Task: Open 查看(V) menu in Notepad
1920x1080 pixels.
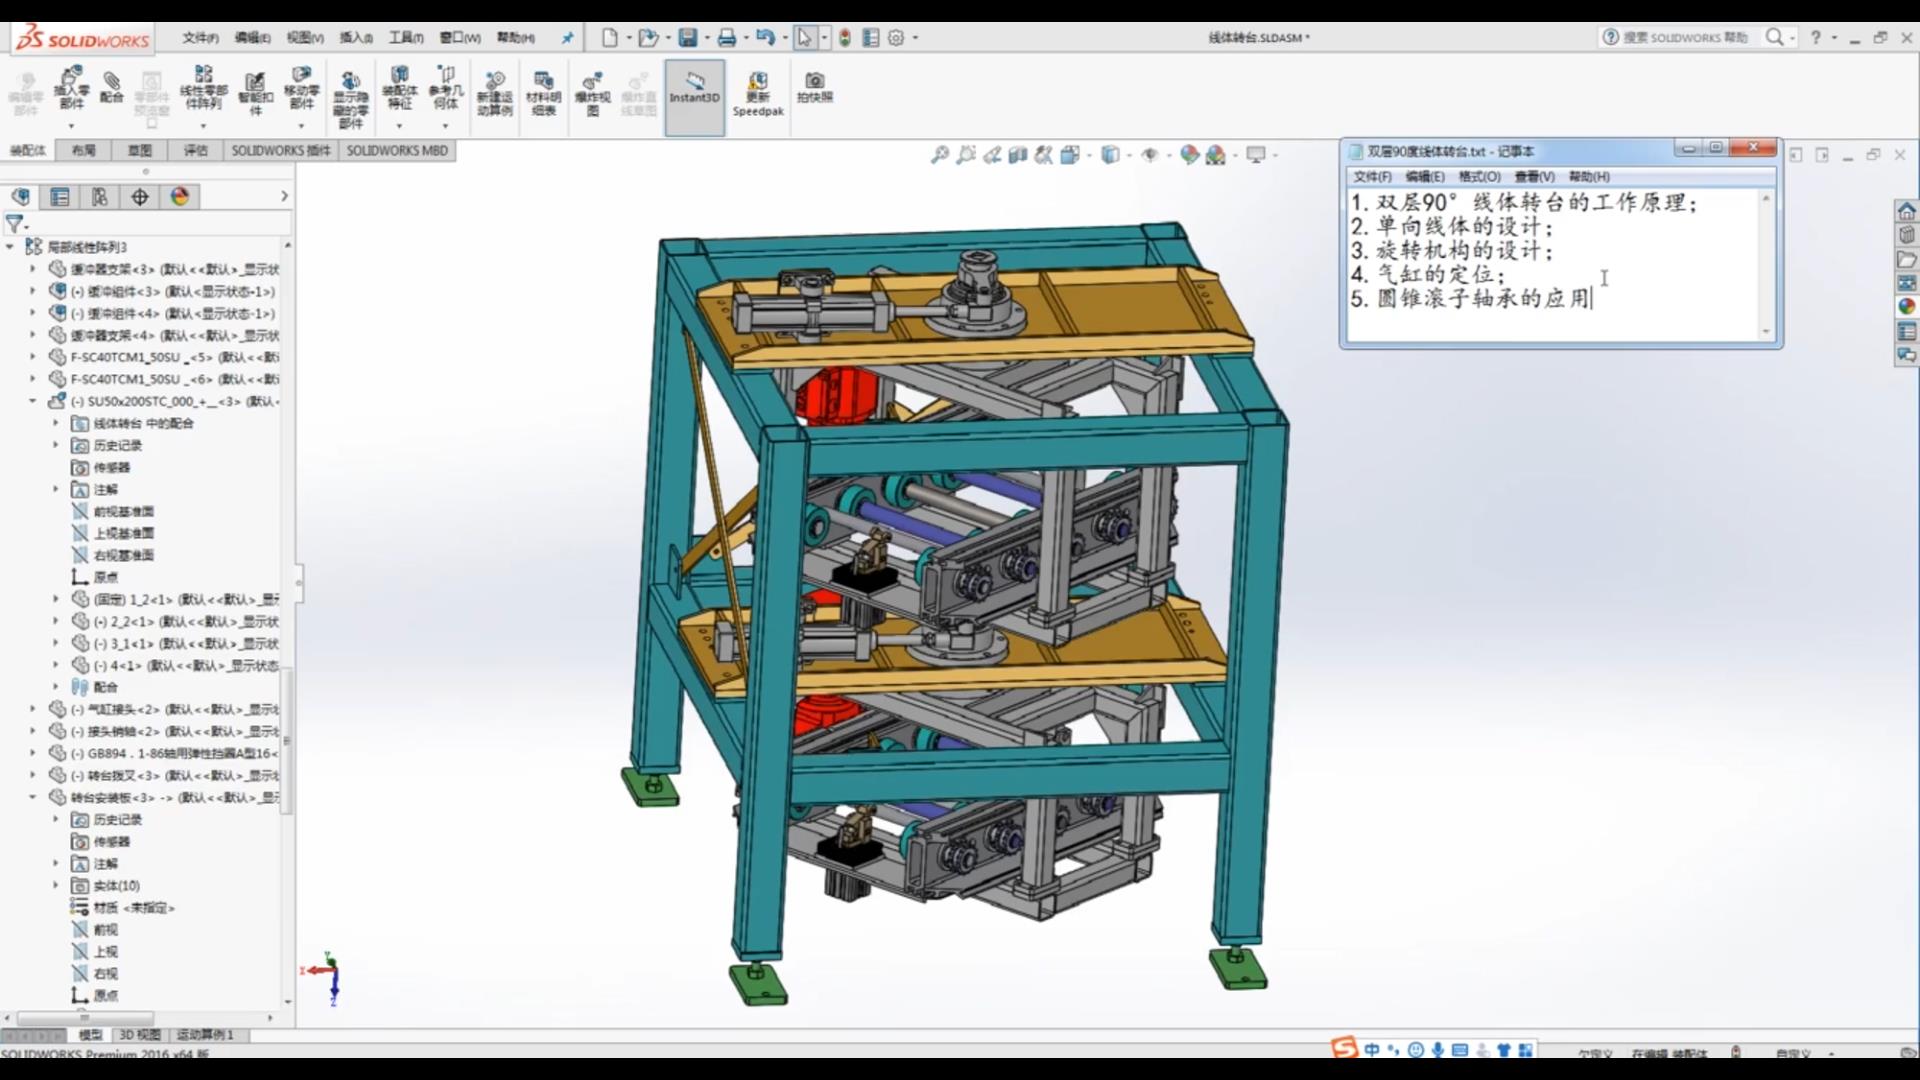Action: [x=1534, y=177]
